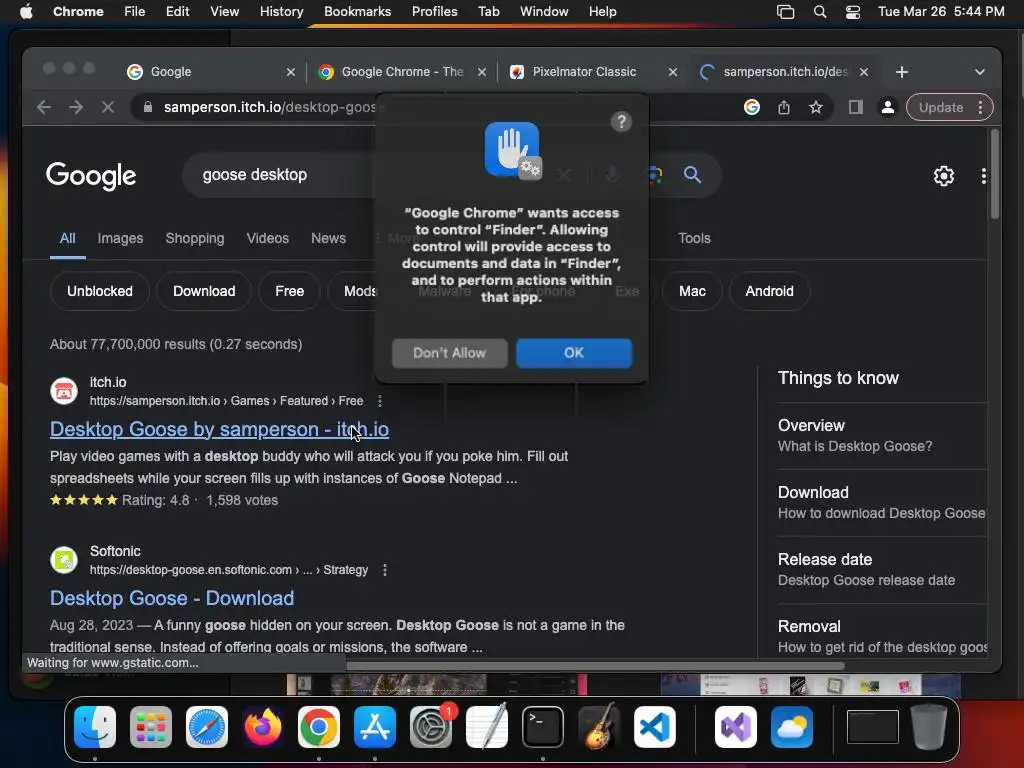Open the Chrome profile avatar icon

888,107
